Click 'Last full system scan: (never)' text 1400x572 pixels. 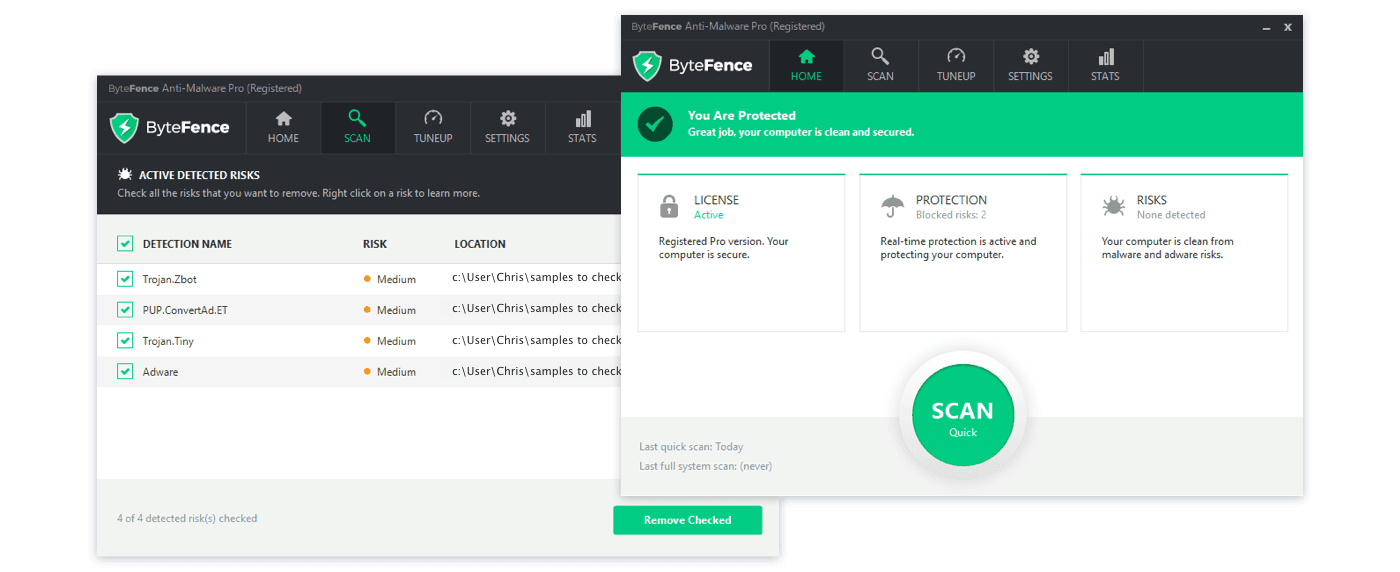pyautogui.click(x=706, y=466)
